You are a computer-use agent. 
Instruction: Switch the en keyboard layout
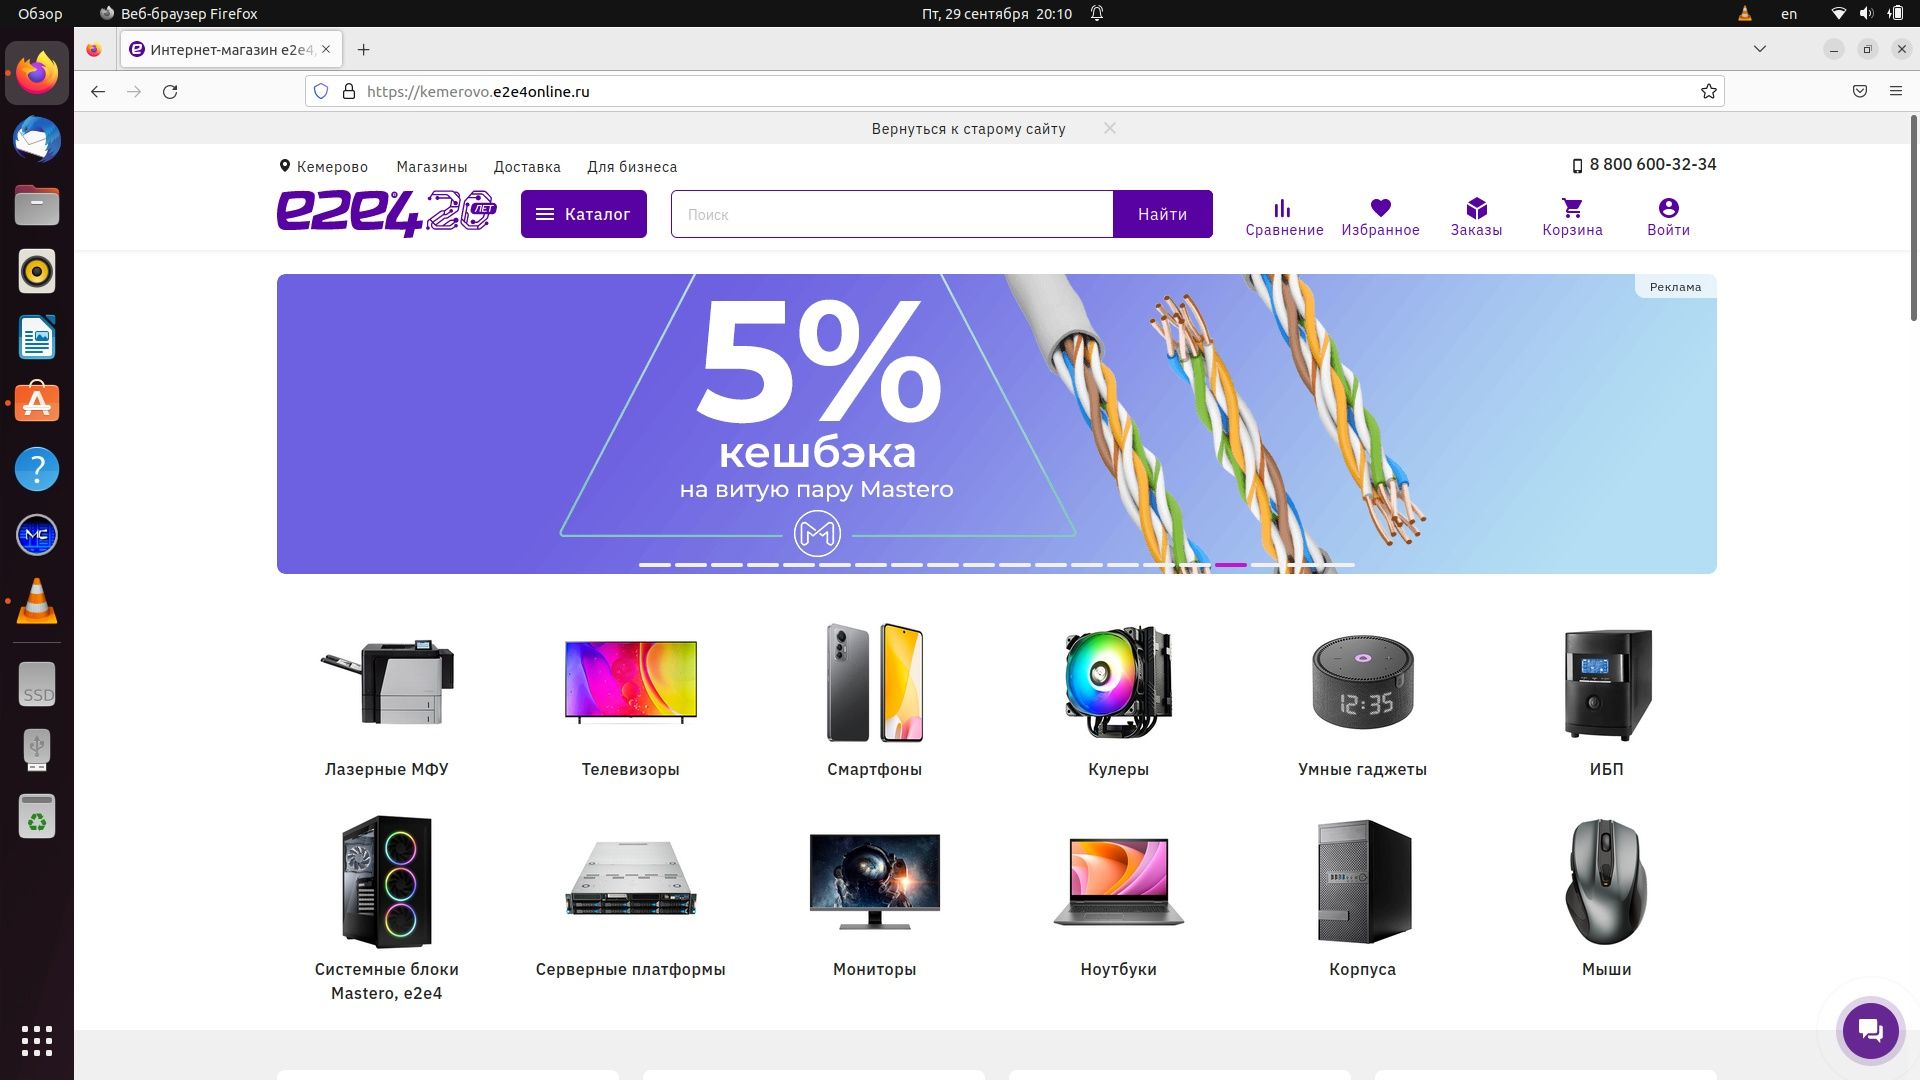1789,14
